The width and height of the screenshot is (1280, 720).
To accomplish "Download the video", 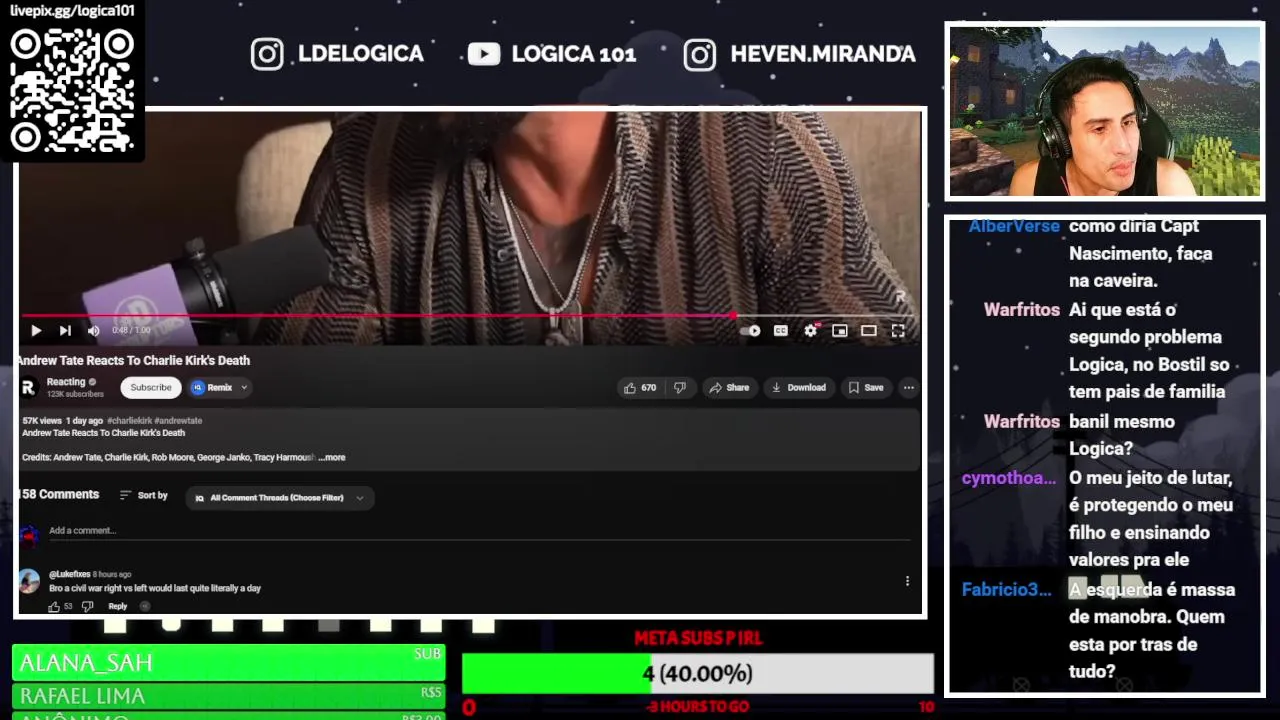I will click(799, 388).
